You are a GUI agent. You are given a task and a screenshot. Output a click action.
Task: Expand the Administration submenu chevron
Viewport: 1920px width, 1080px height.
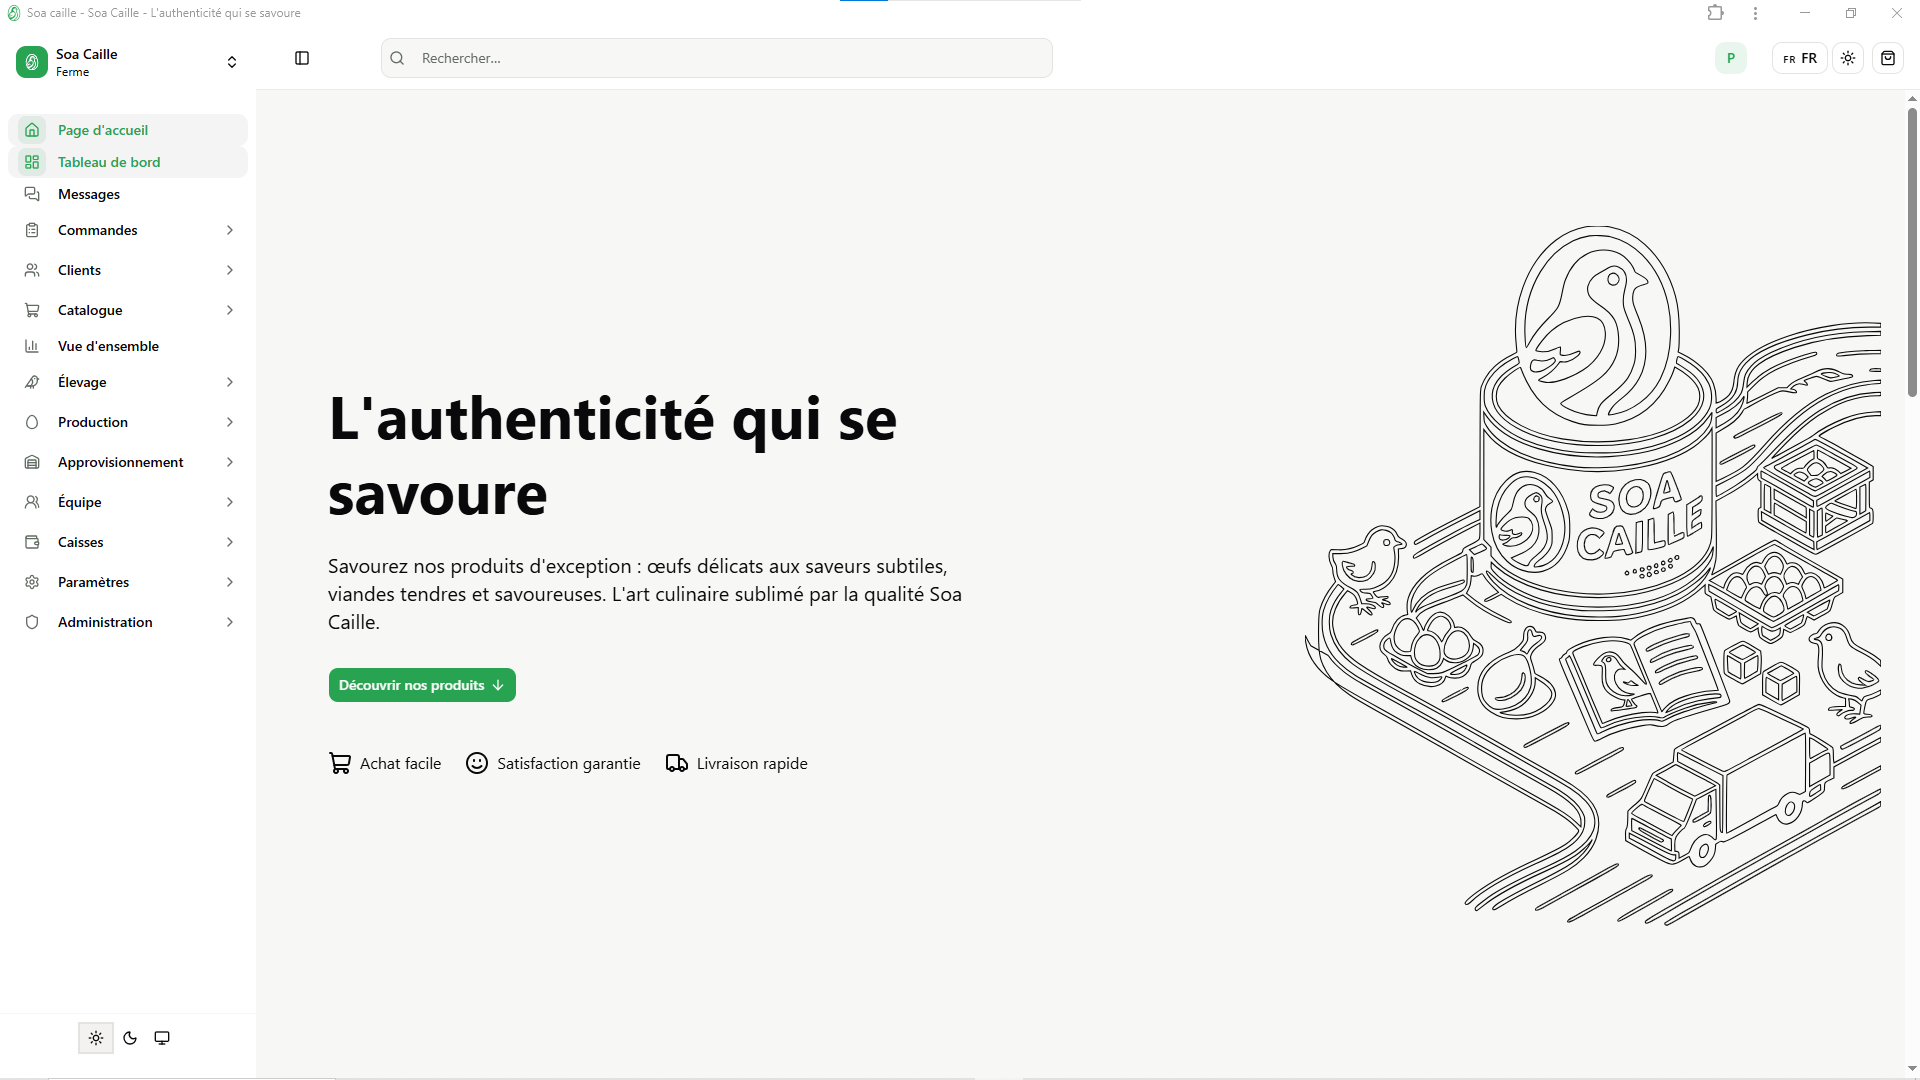[230, 622]
